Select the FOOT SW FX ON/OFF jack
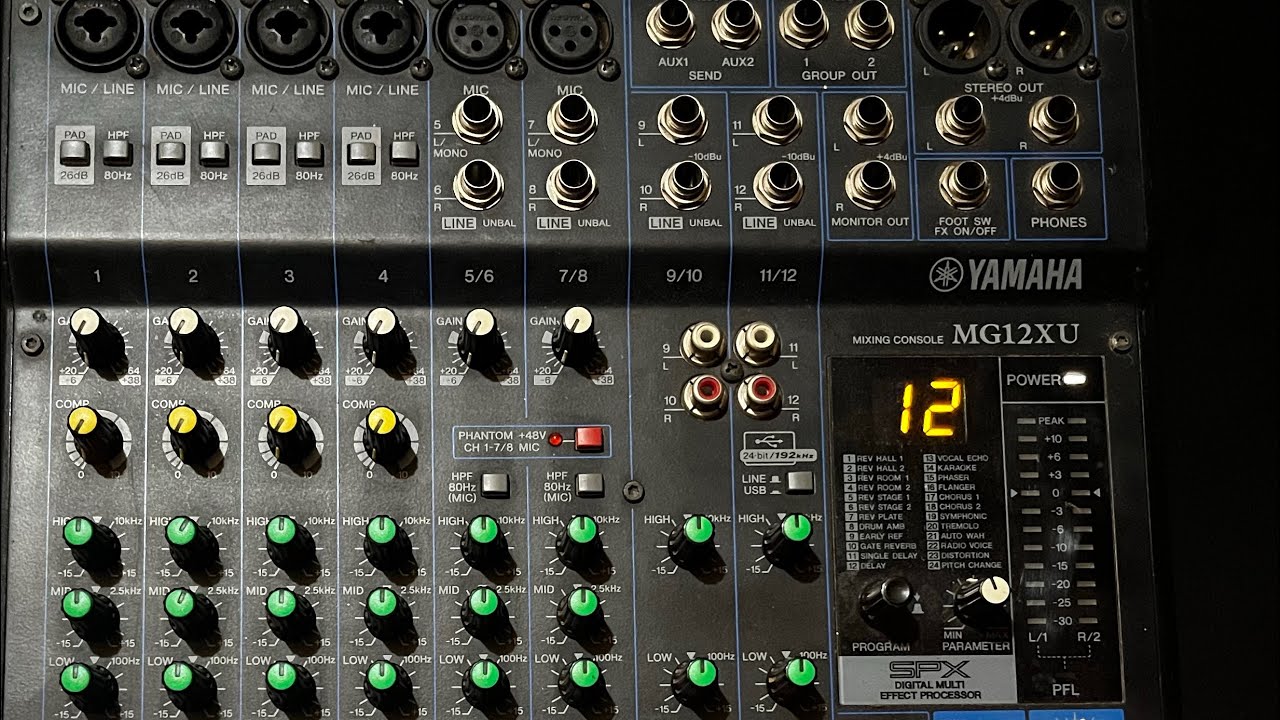The height and width of the screenshot is (720, 1280). (x=965, y=185)
